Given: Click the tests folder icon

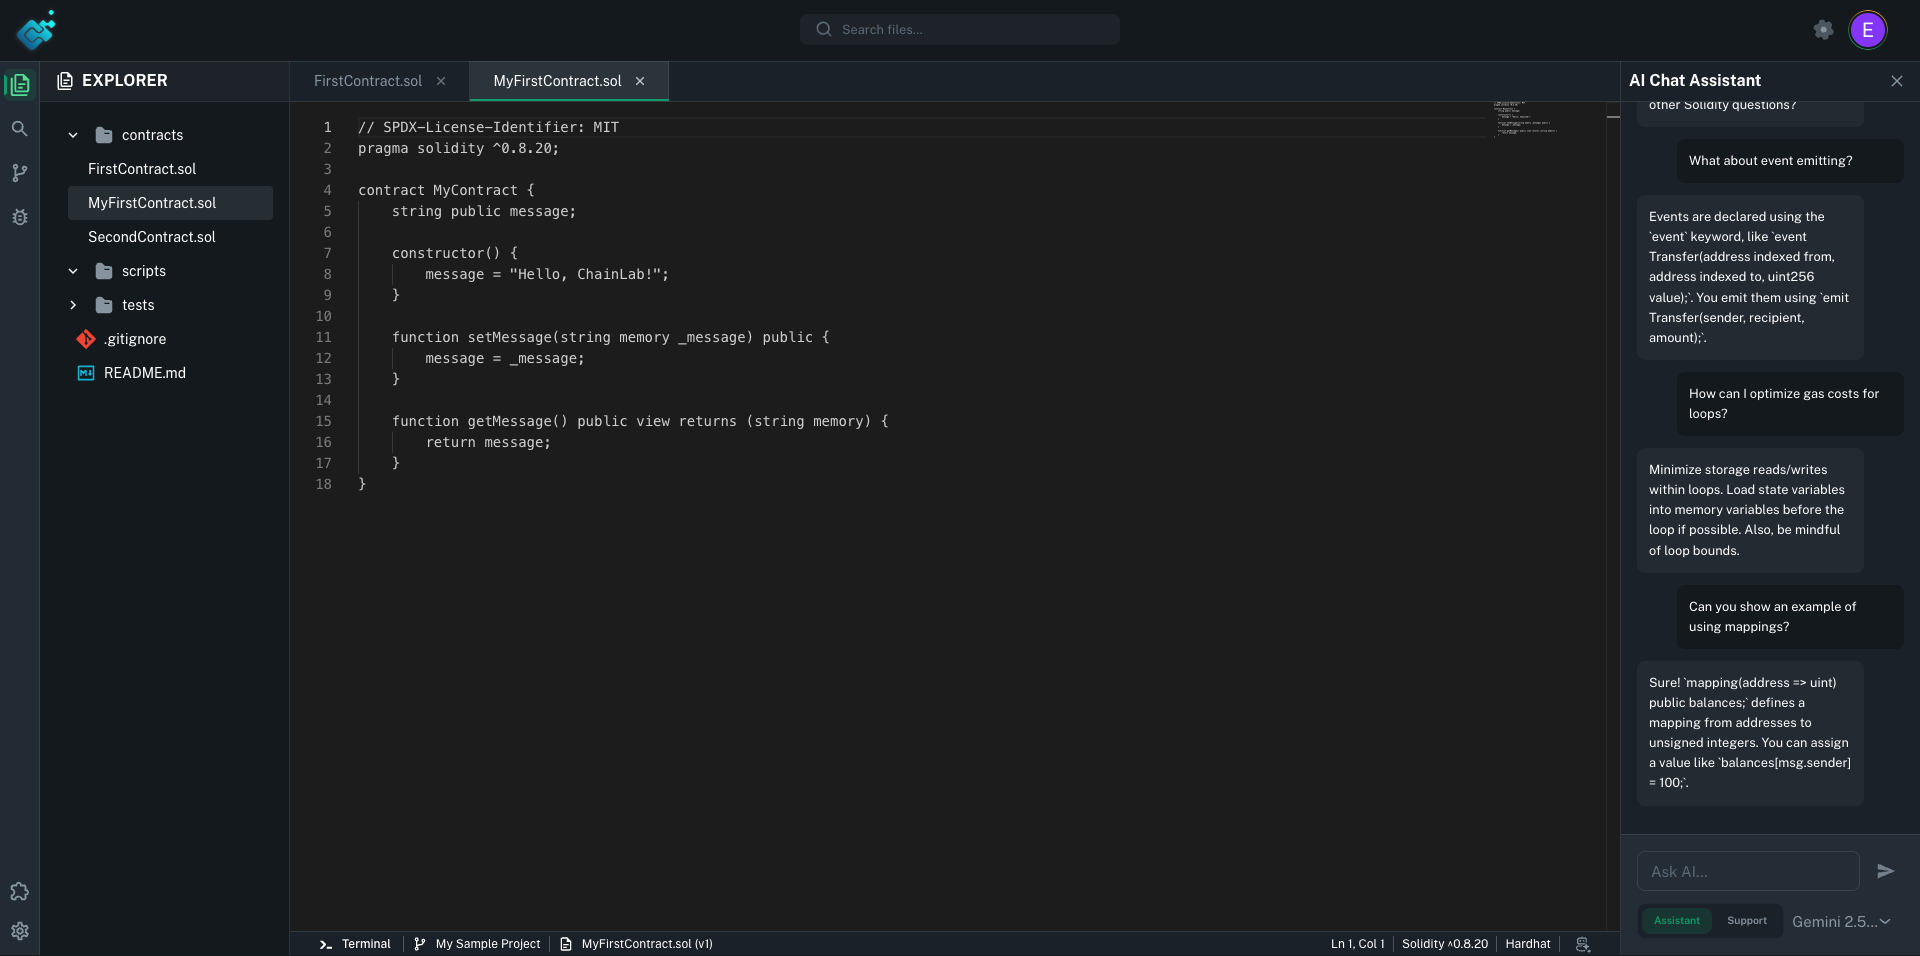Looking at the screenshot, I should [x=104, y=305].
